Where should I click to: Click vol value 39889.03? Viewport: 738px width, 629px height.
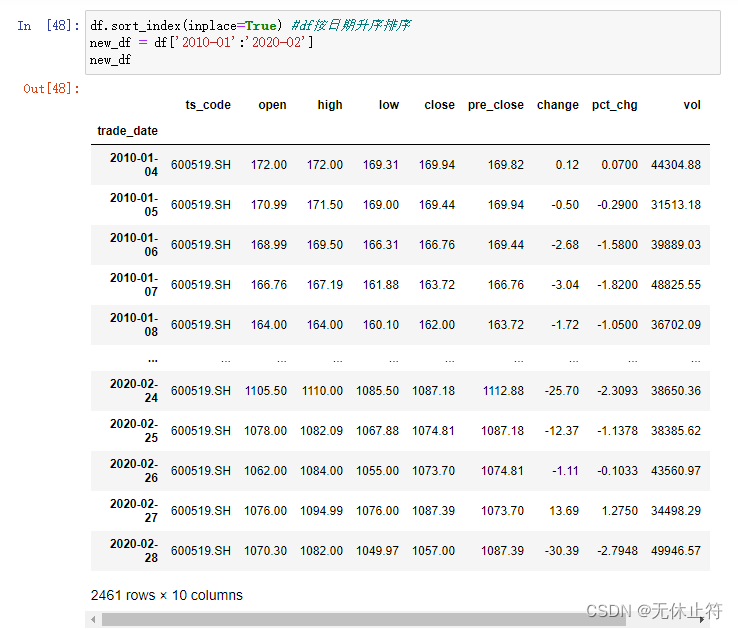(x=676, y=245)
